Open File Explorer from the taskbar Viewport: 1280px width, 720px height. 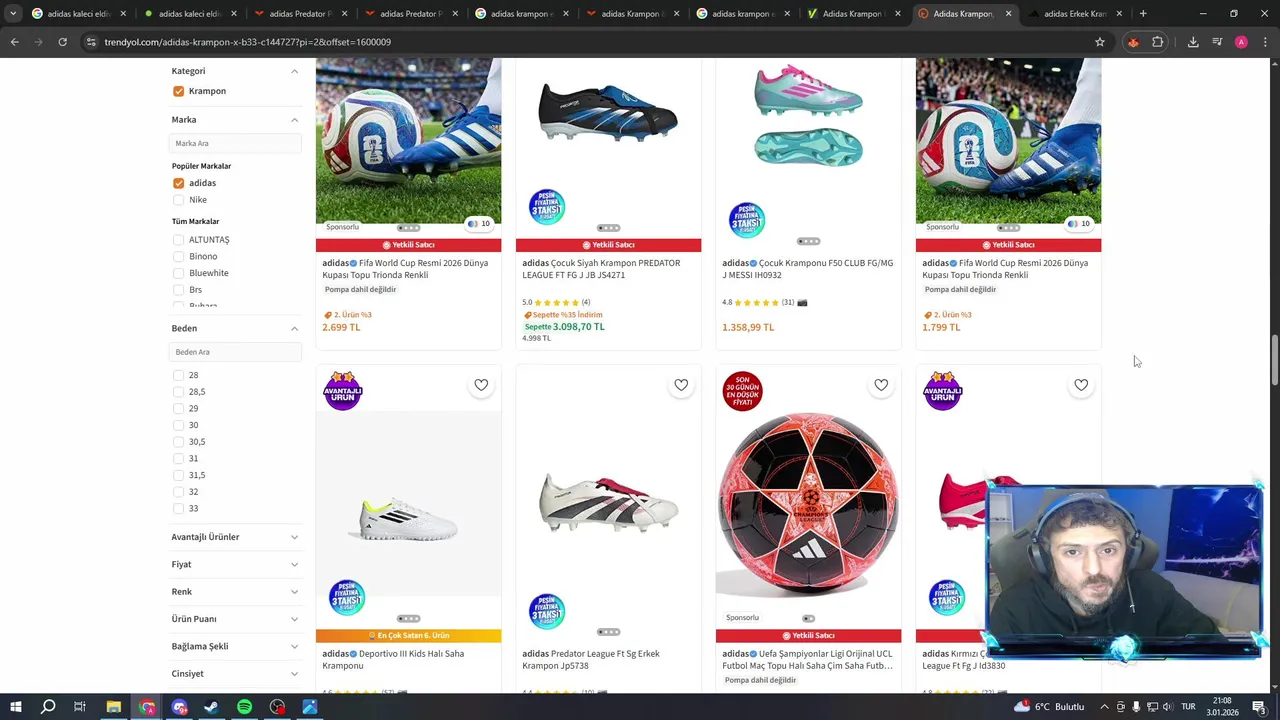113,707
